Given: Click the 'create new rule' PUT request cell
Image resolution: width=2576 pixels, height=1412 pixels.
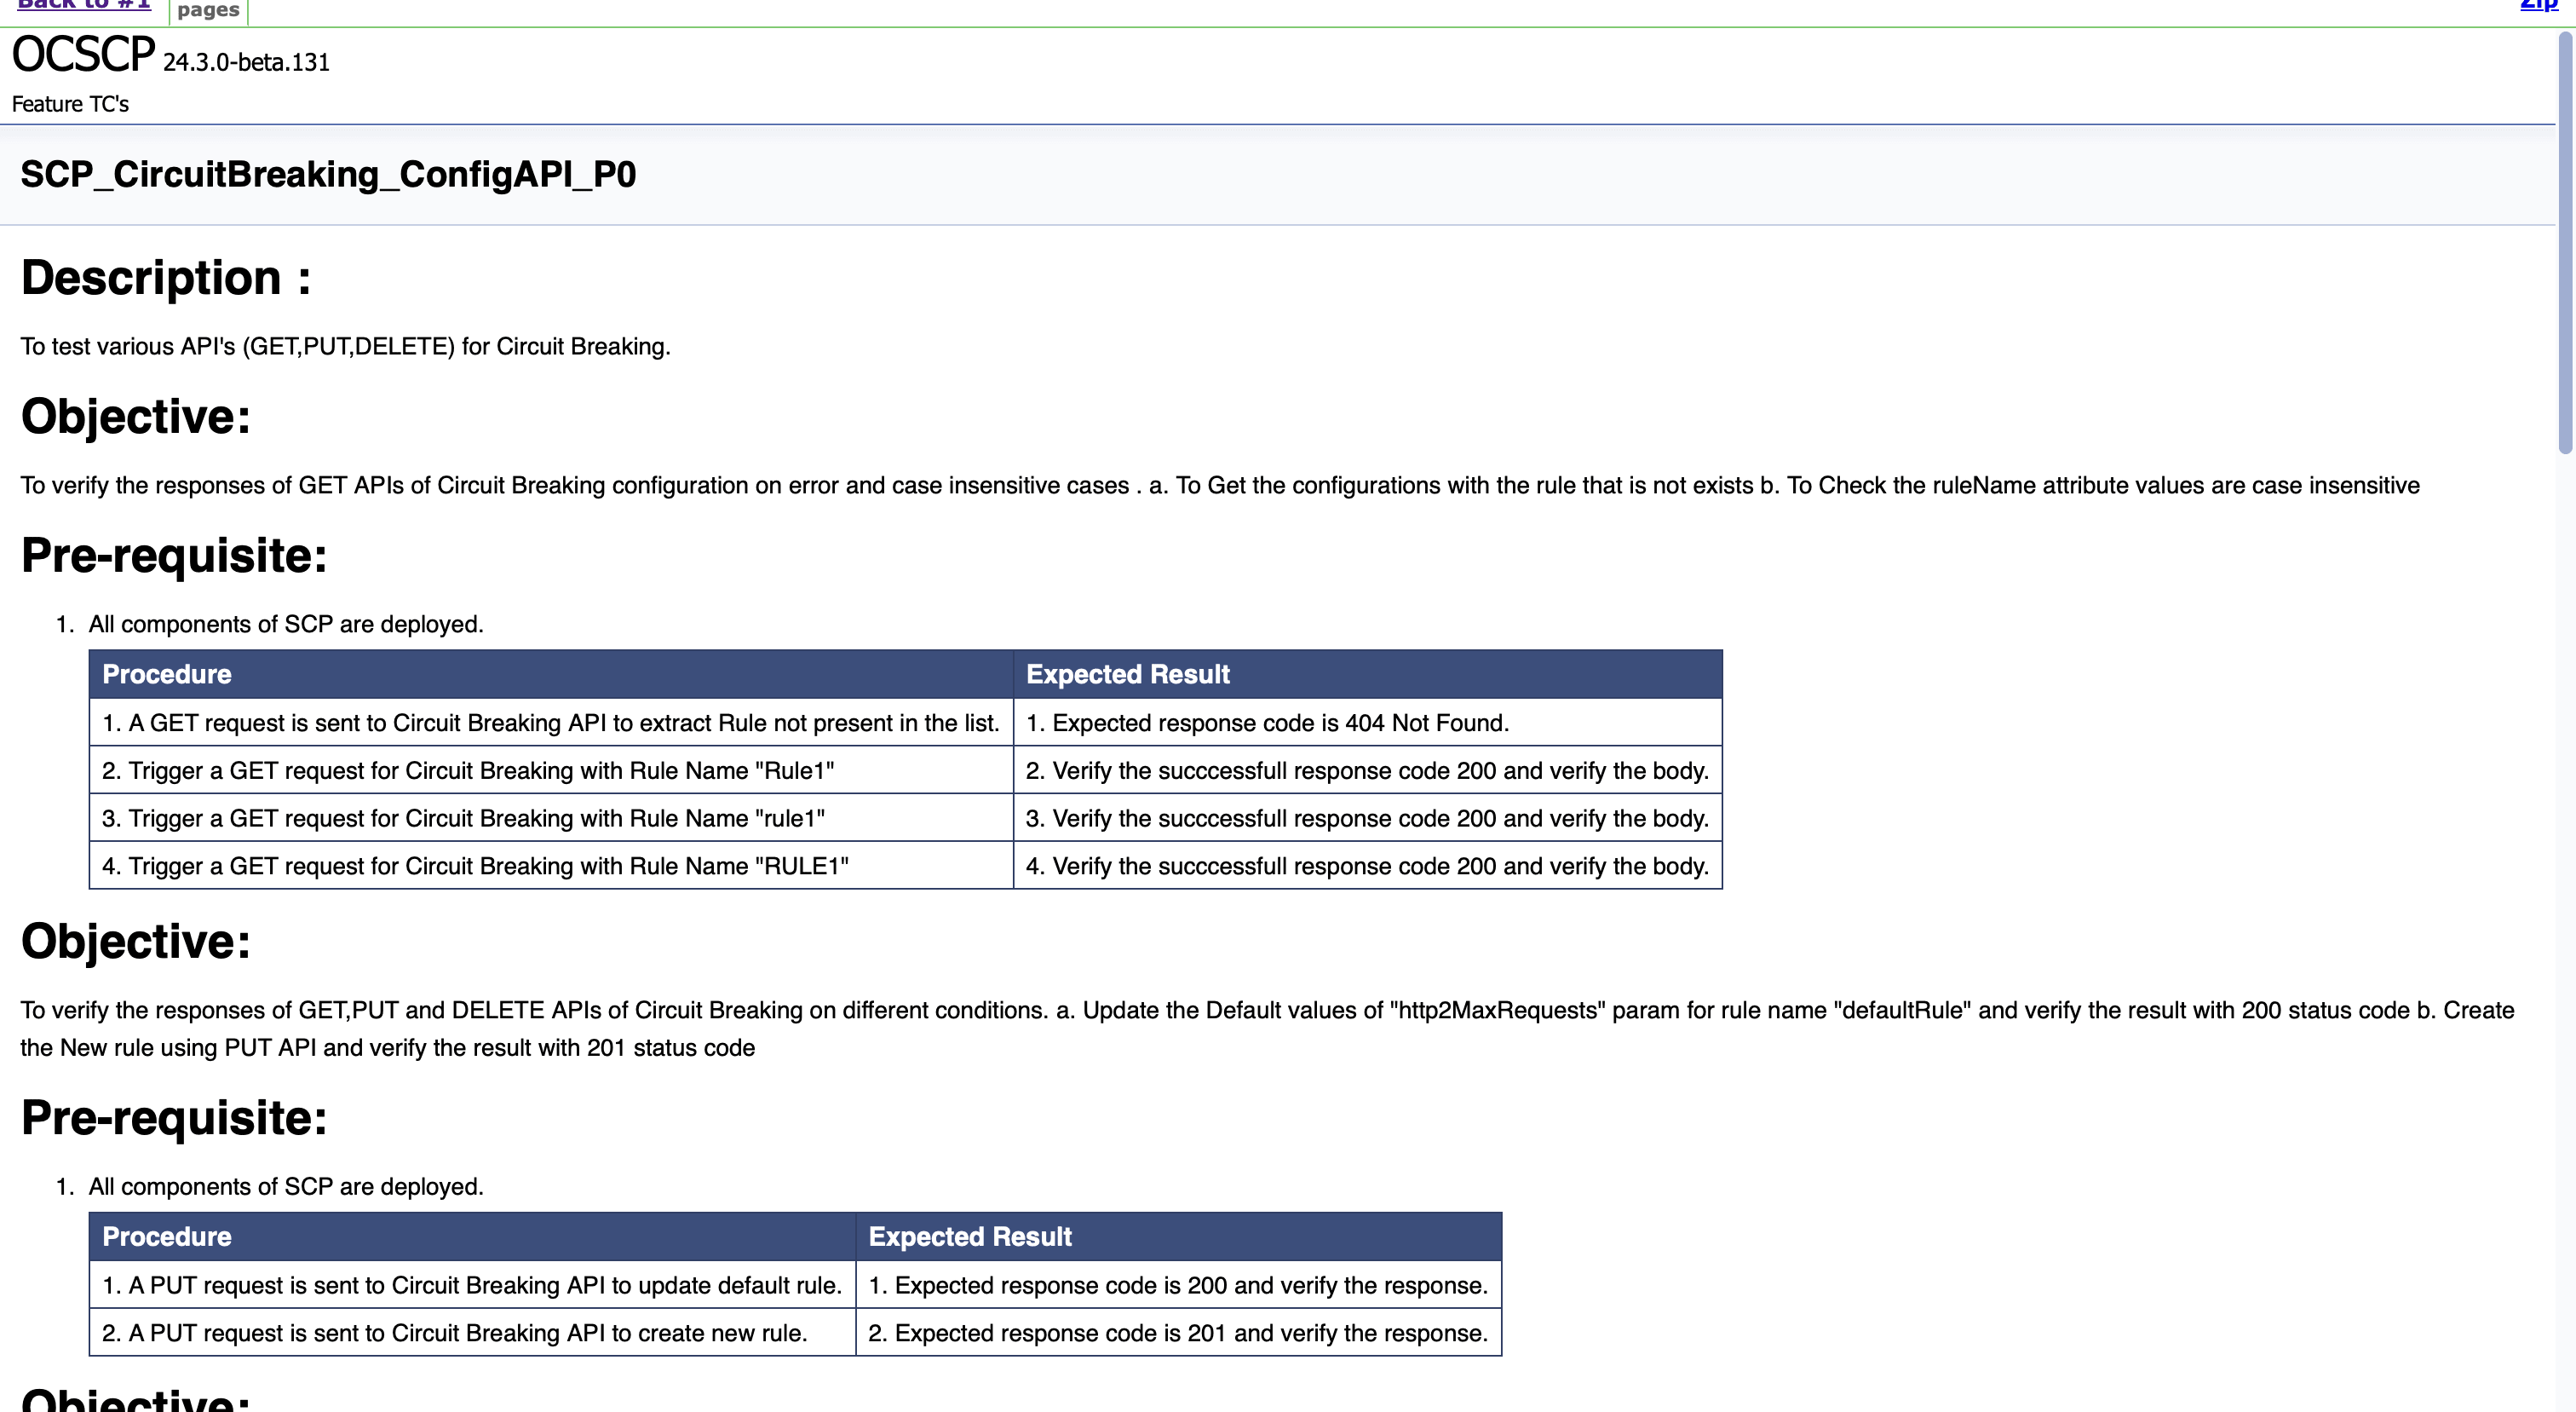Looking at the screenshot, I should 454,1333.
